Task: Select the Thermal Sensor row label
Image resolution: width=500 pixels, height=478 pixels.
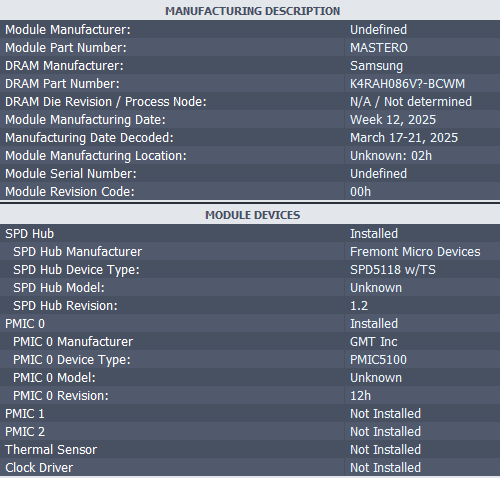Action: (x=51, y=450)
